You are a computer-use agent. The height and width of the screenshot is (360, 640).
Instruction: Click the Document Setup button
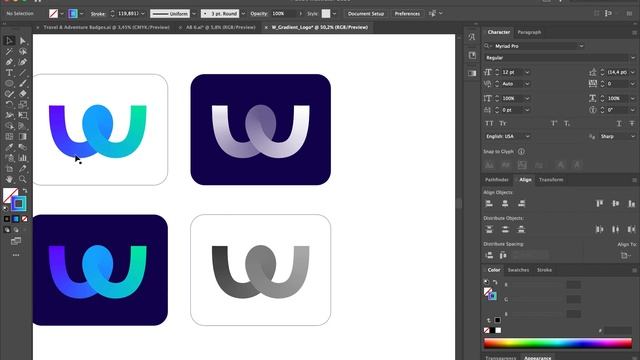[x=366, y=13]
